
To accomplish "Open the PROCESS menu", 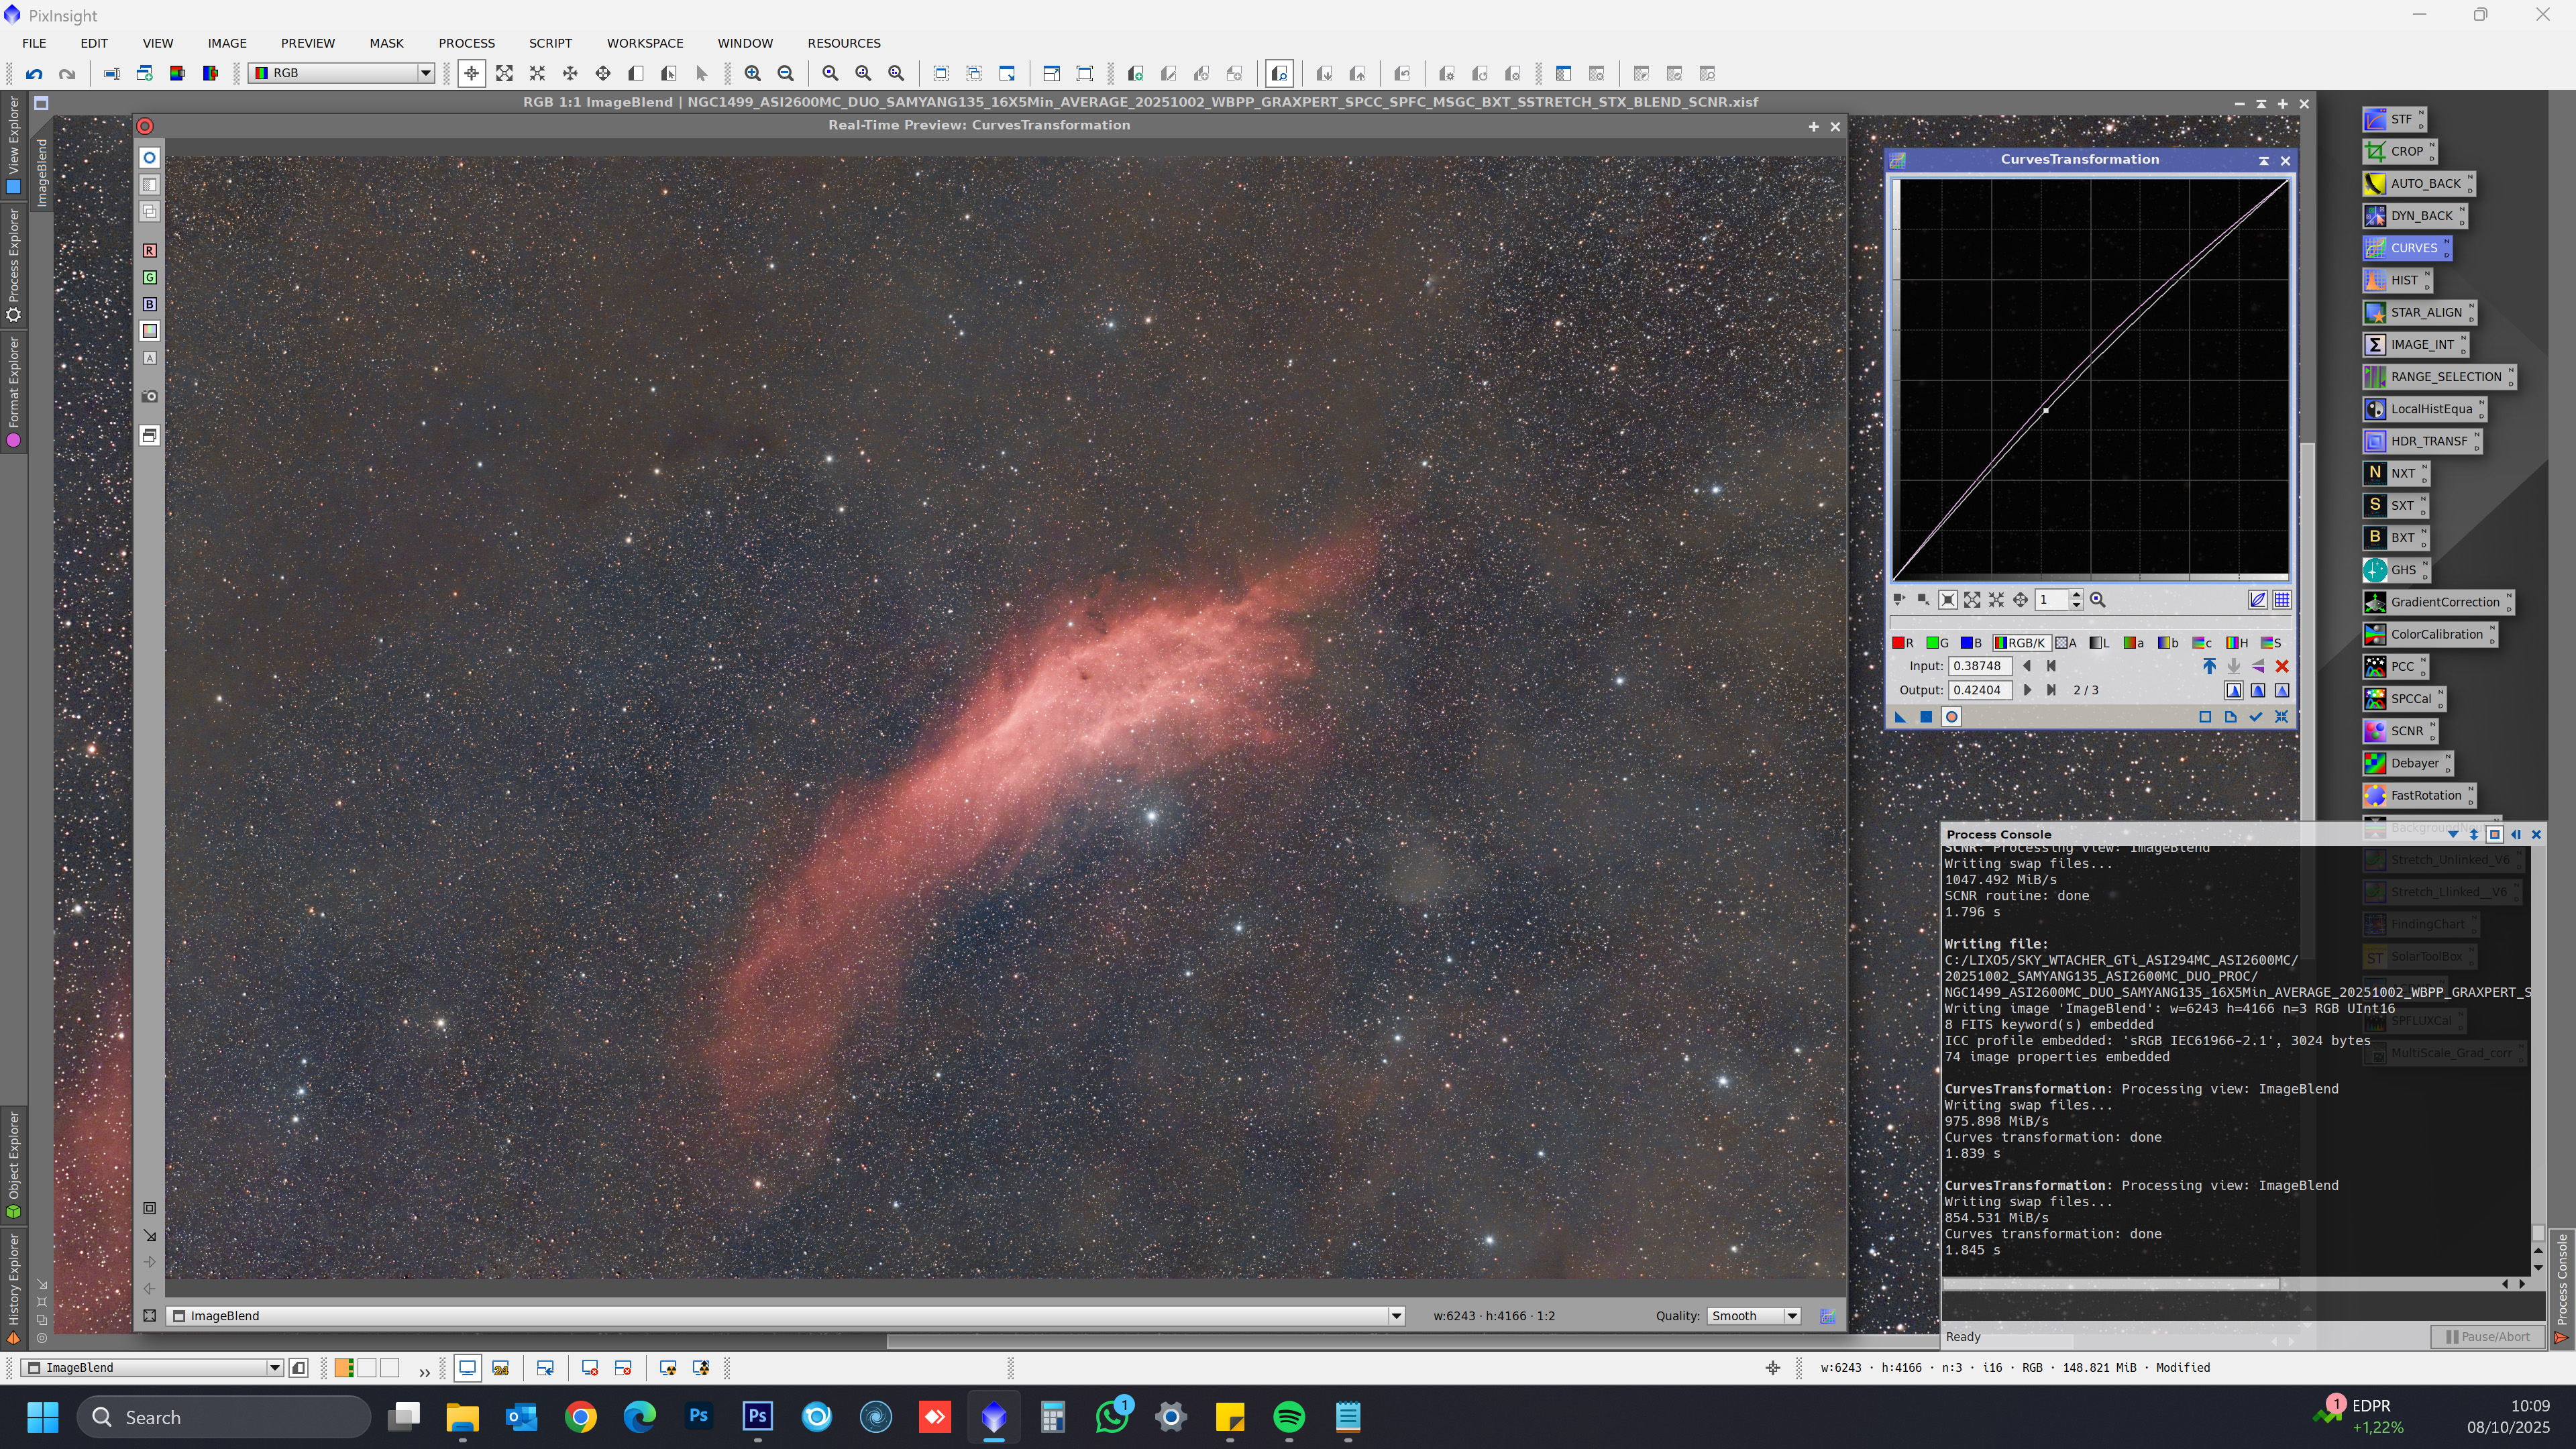I will click(466, 43).
